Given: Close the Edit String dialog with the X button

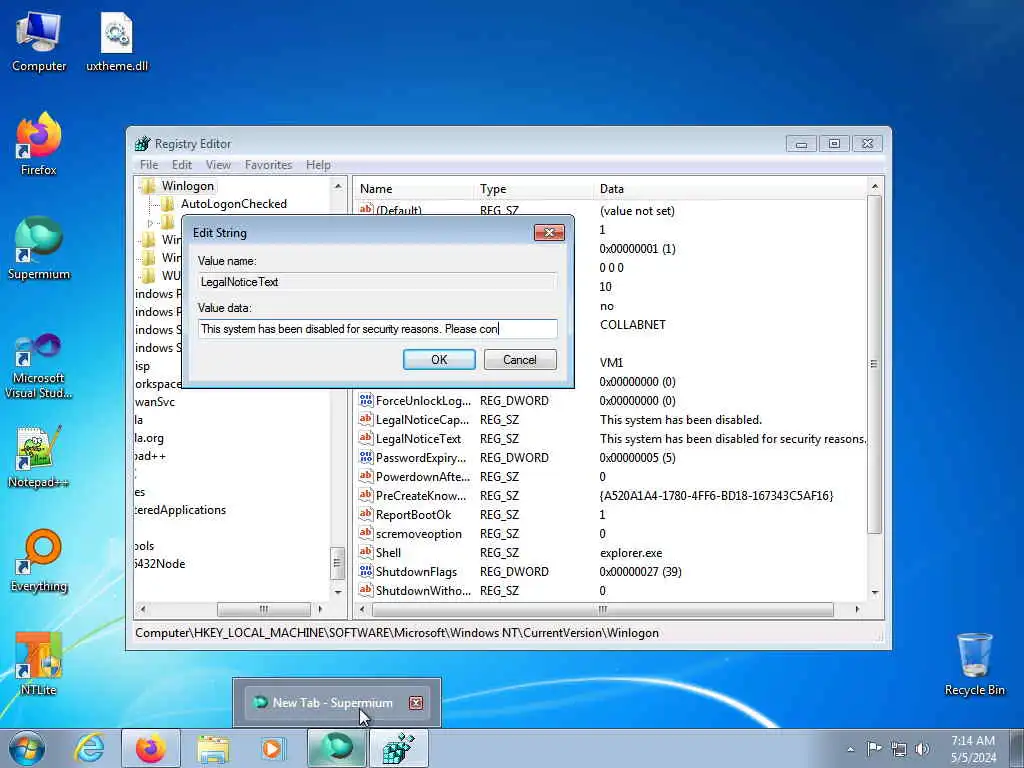Looking at the screenshot, I should (549, 232).
